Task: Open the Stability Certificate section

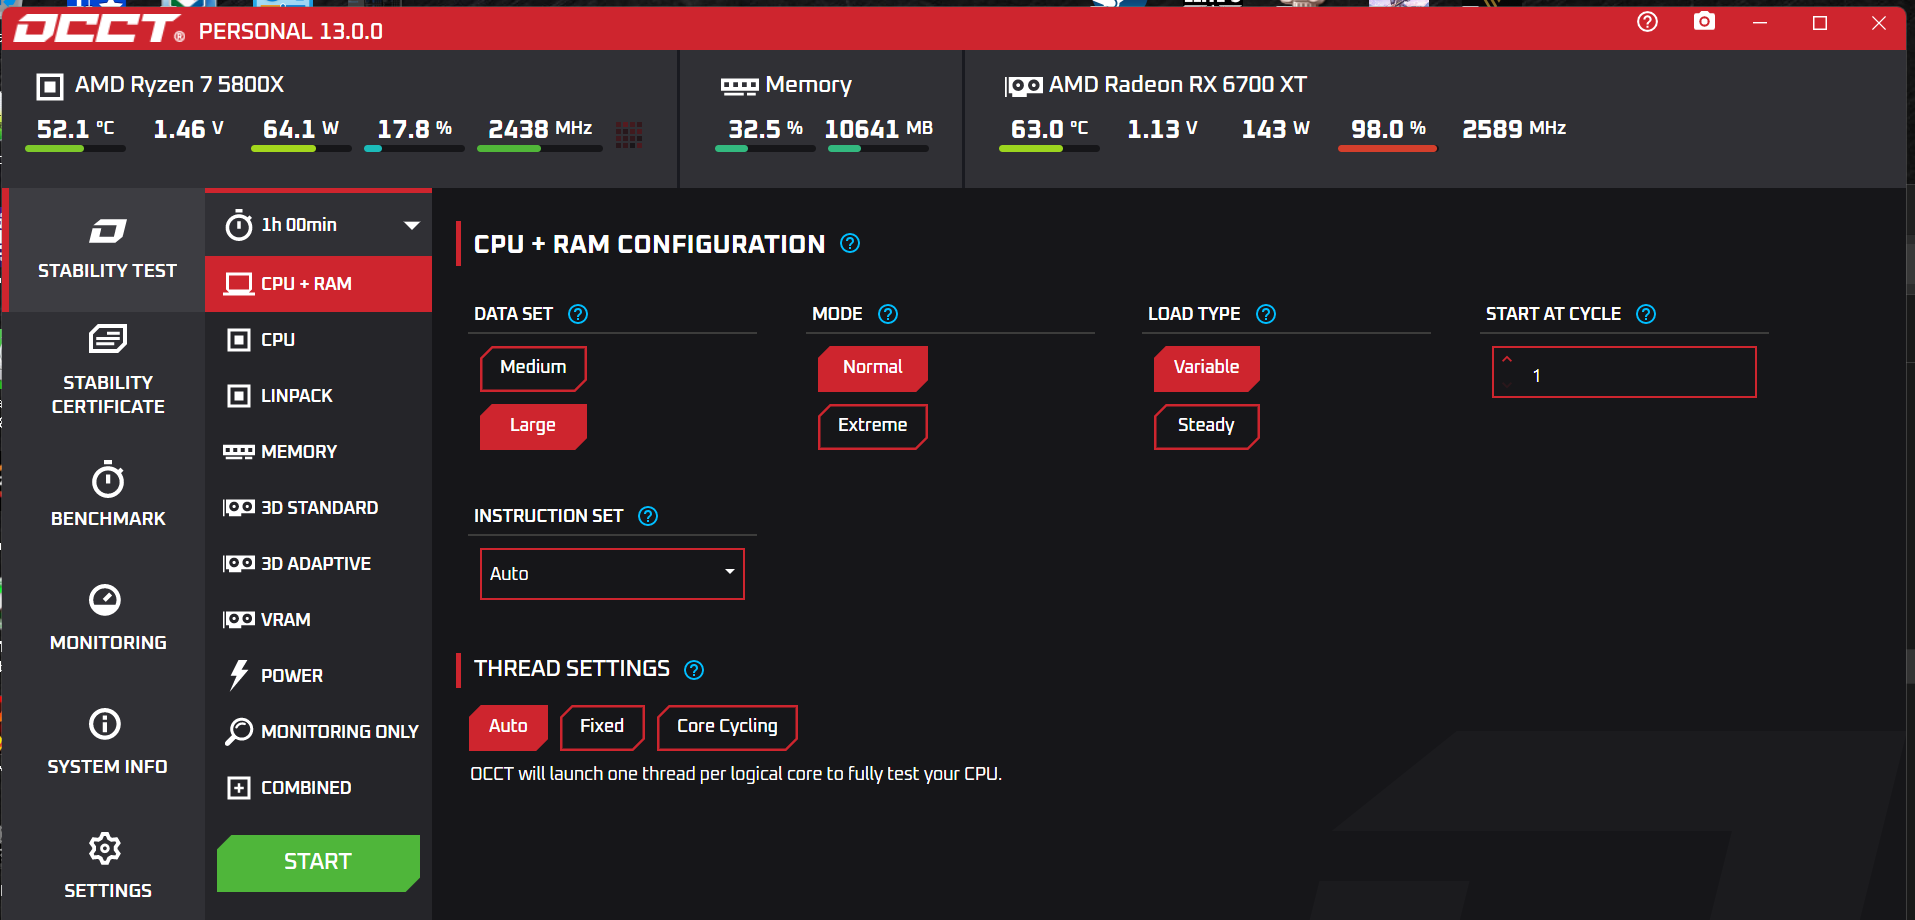Action: pos(107,370)
